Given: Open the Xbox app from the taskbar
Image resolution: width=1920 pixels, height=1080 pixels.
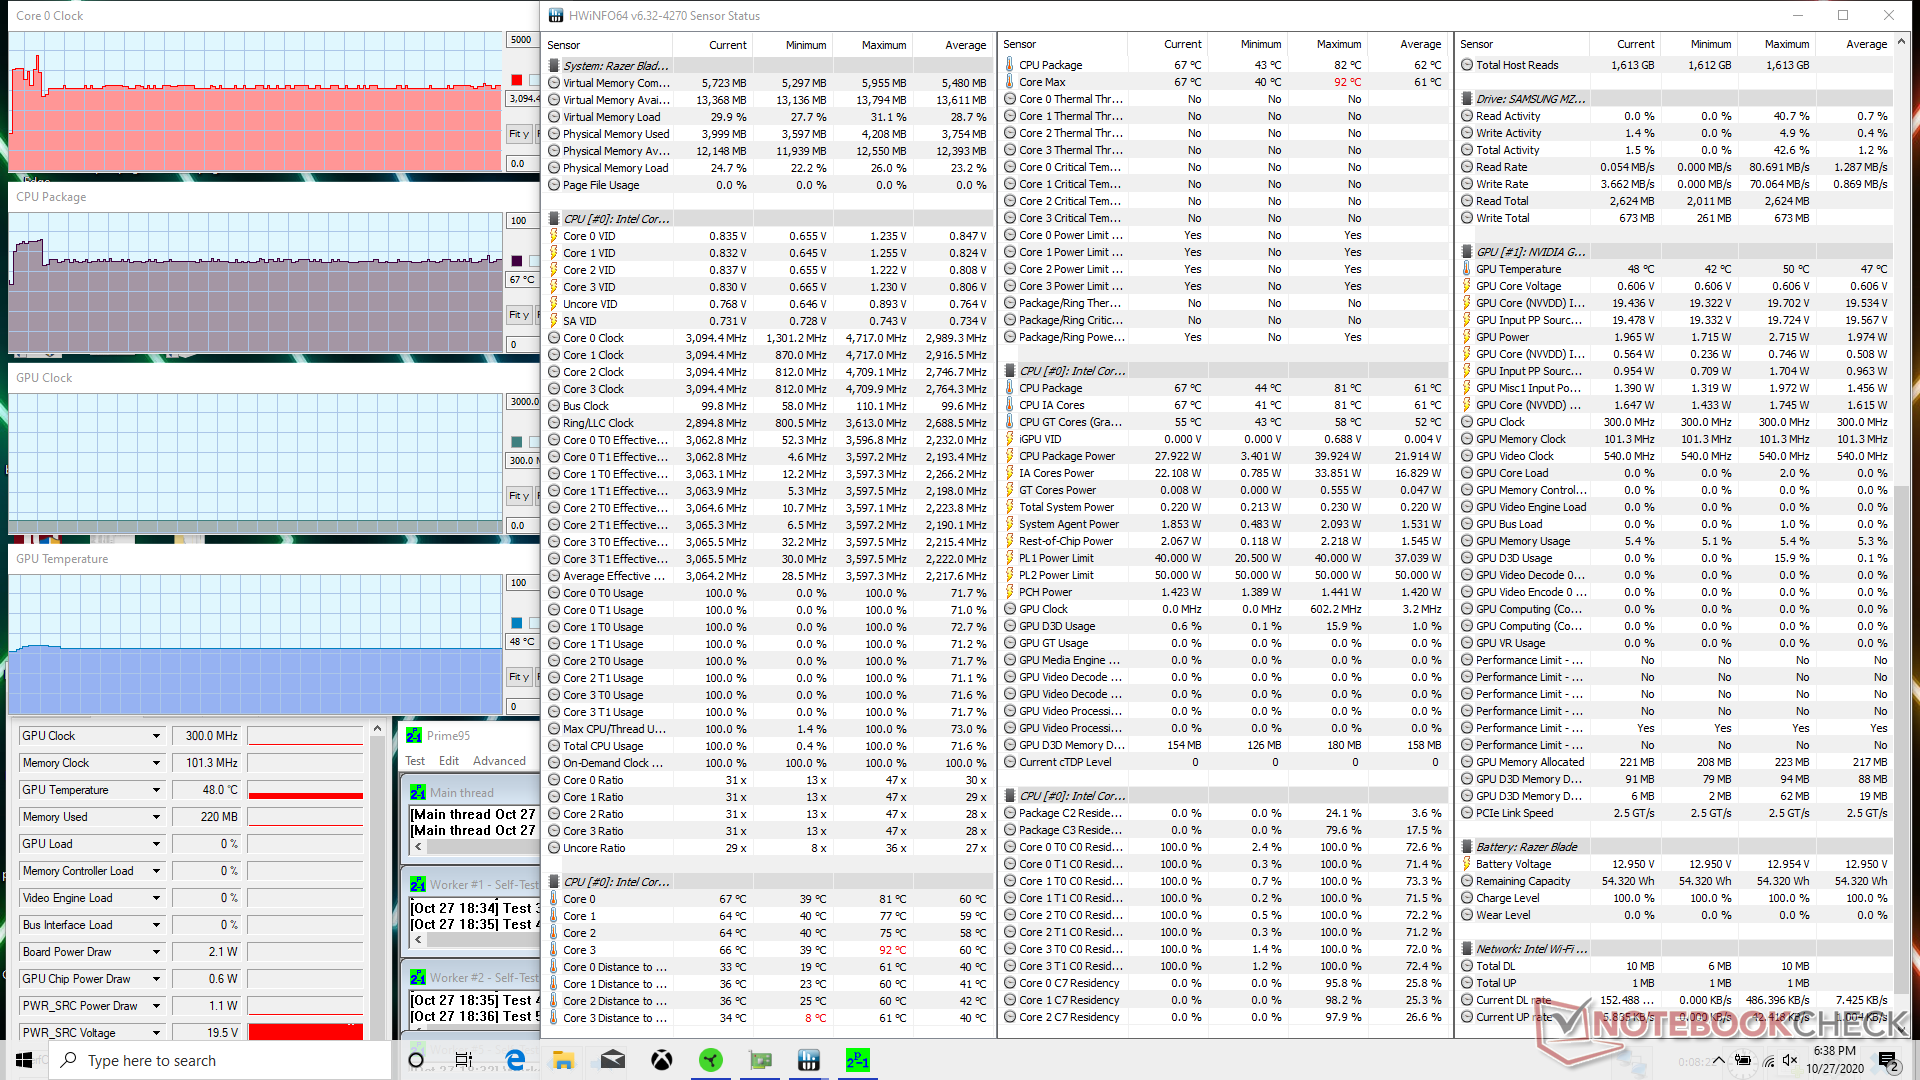Looking at the screenshot, I should click(662, 1060).
